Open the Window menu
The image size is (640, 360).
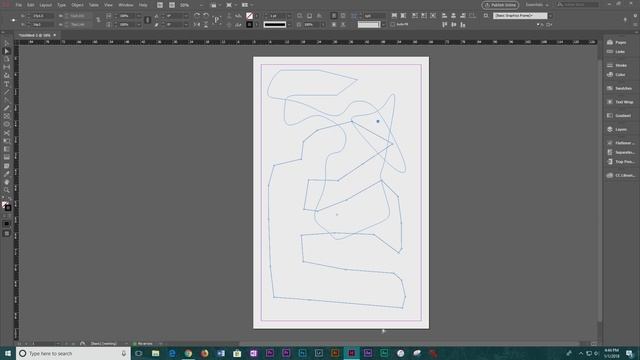pyautogui.click(x=126, y=5)
